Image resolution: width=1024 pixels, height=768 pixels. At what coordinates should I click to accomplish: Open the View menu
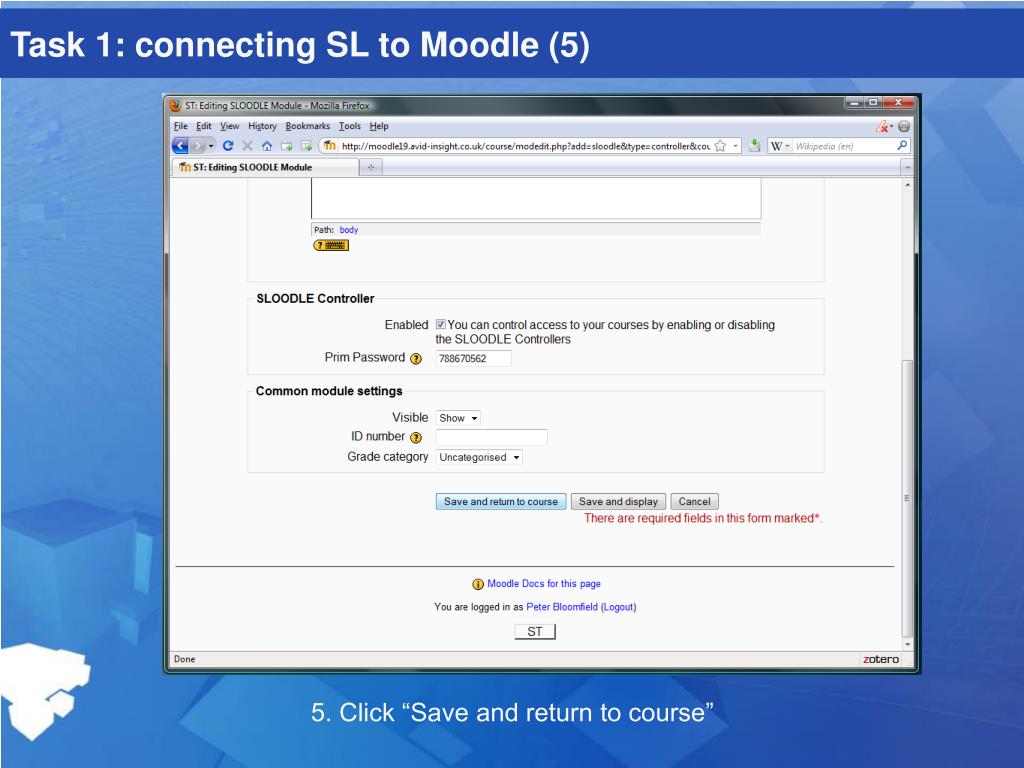(x=229, y=126)
